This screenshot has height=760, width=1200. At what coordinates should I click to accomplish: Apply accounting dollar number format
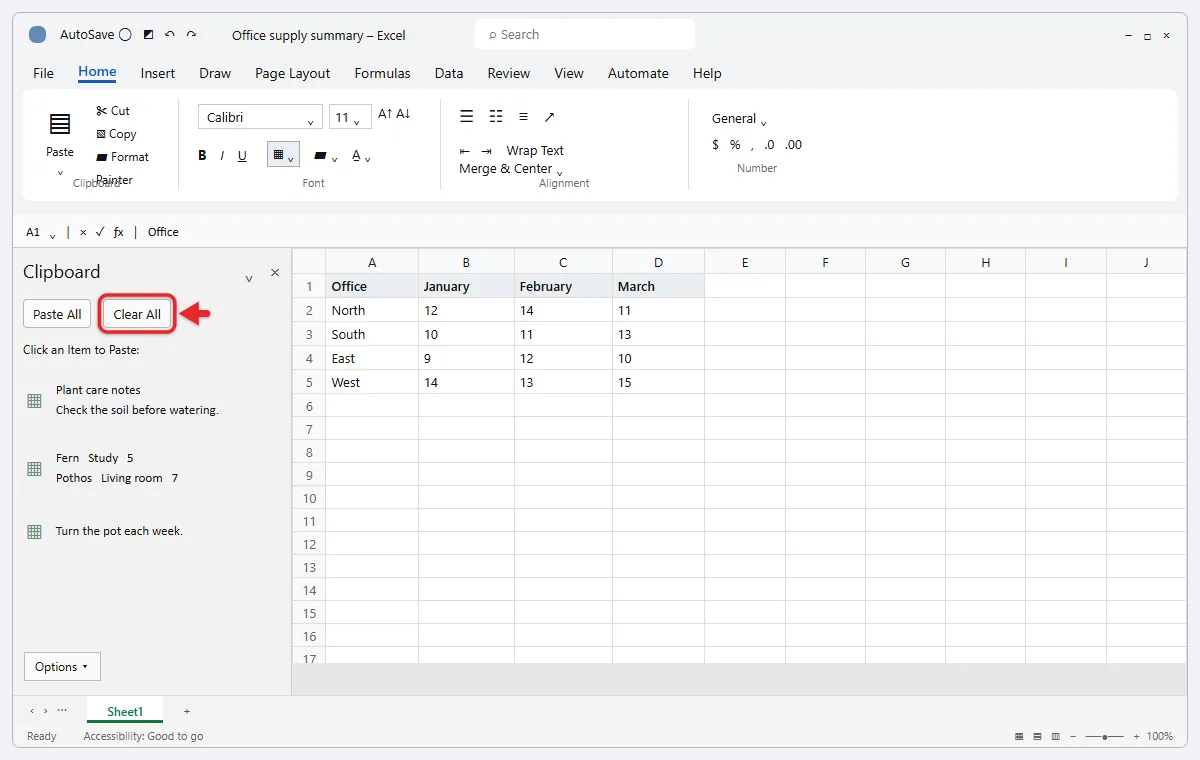pos(715,145)
